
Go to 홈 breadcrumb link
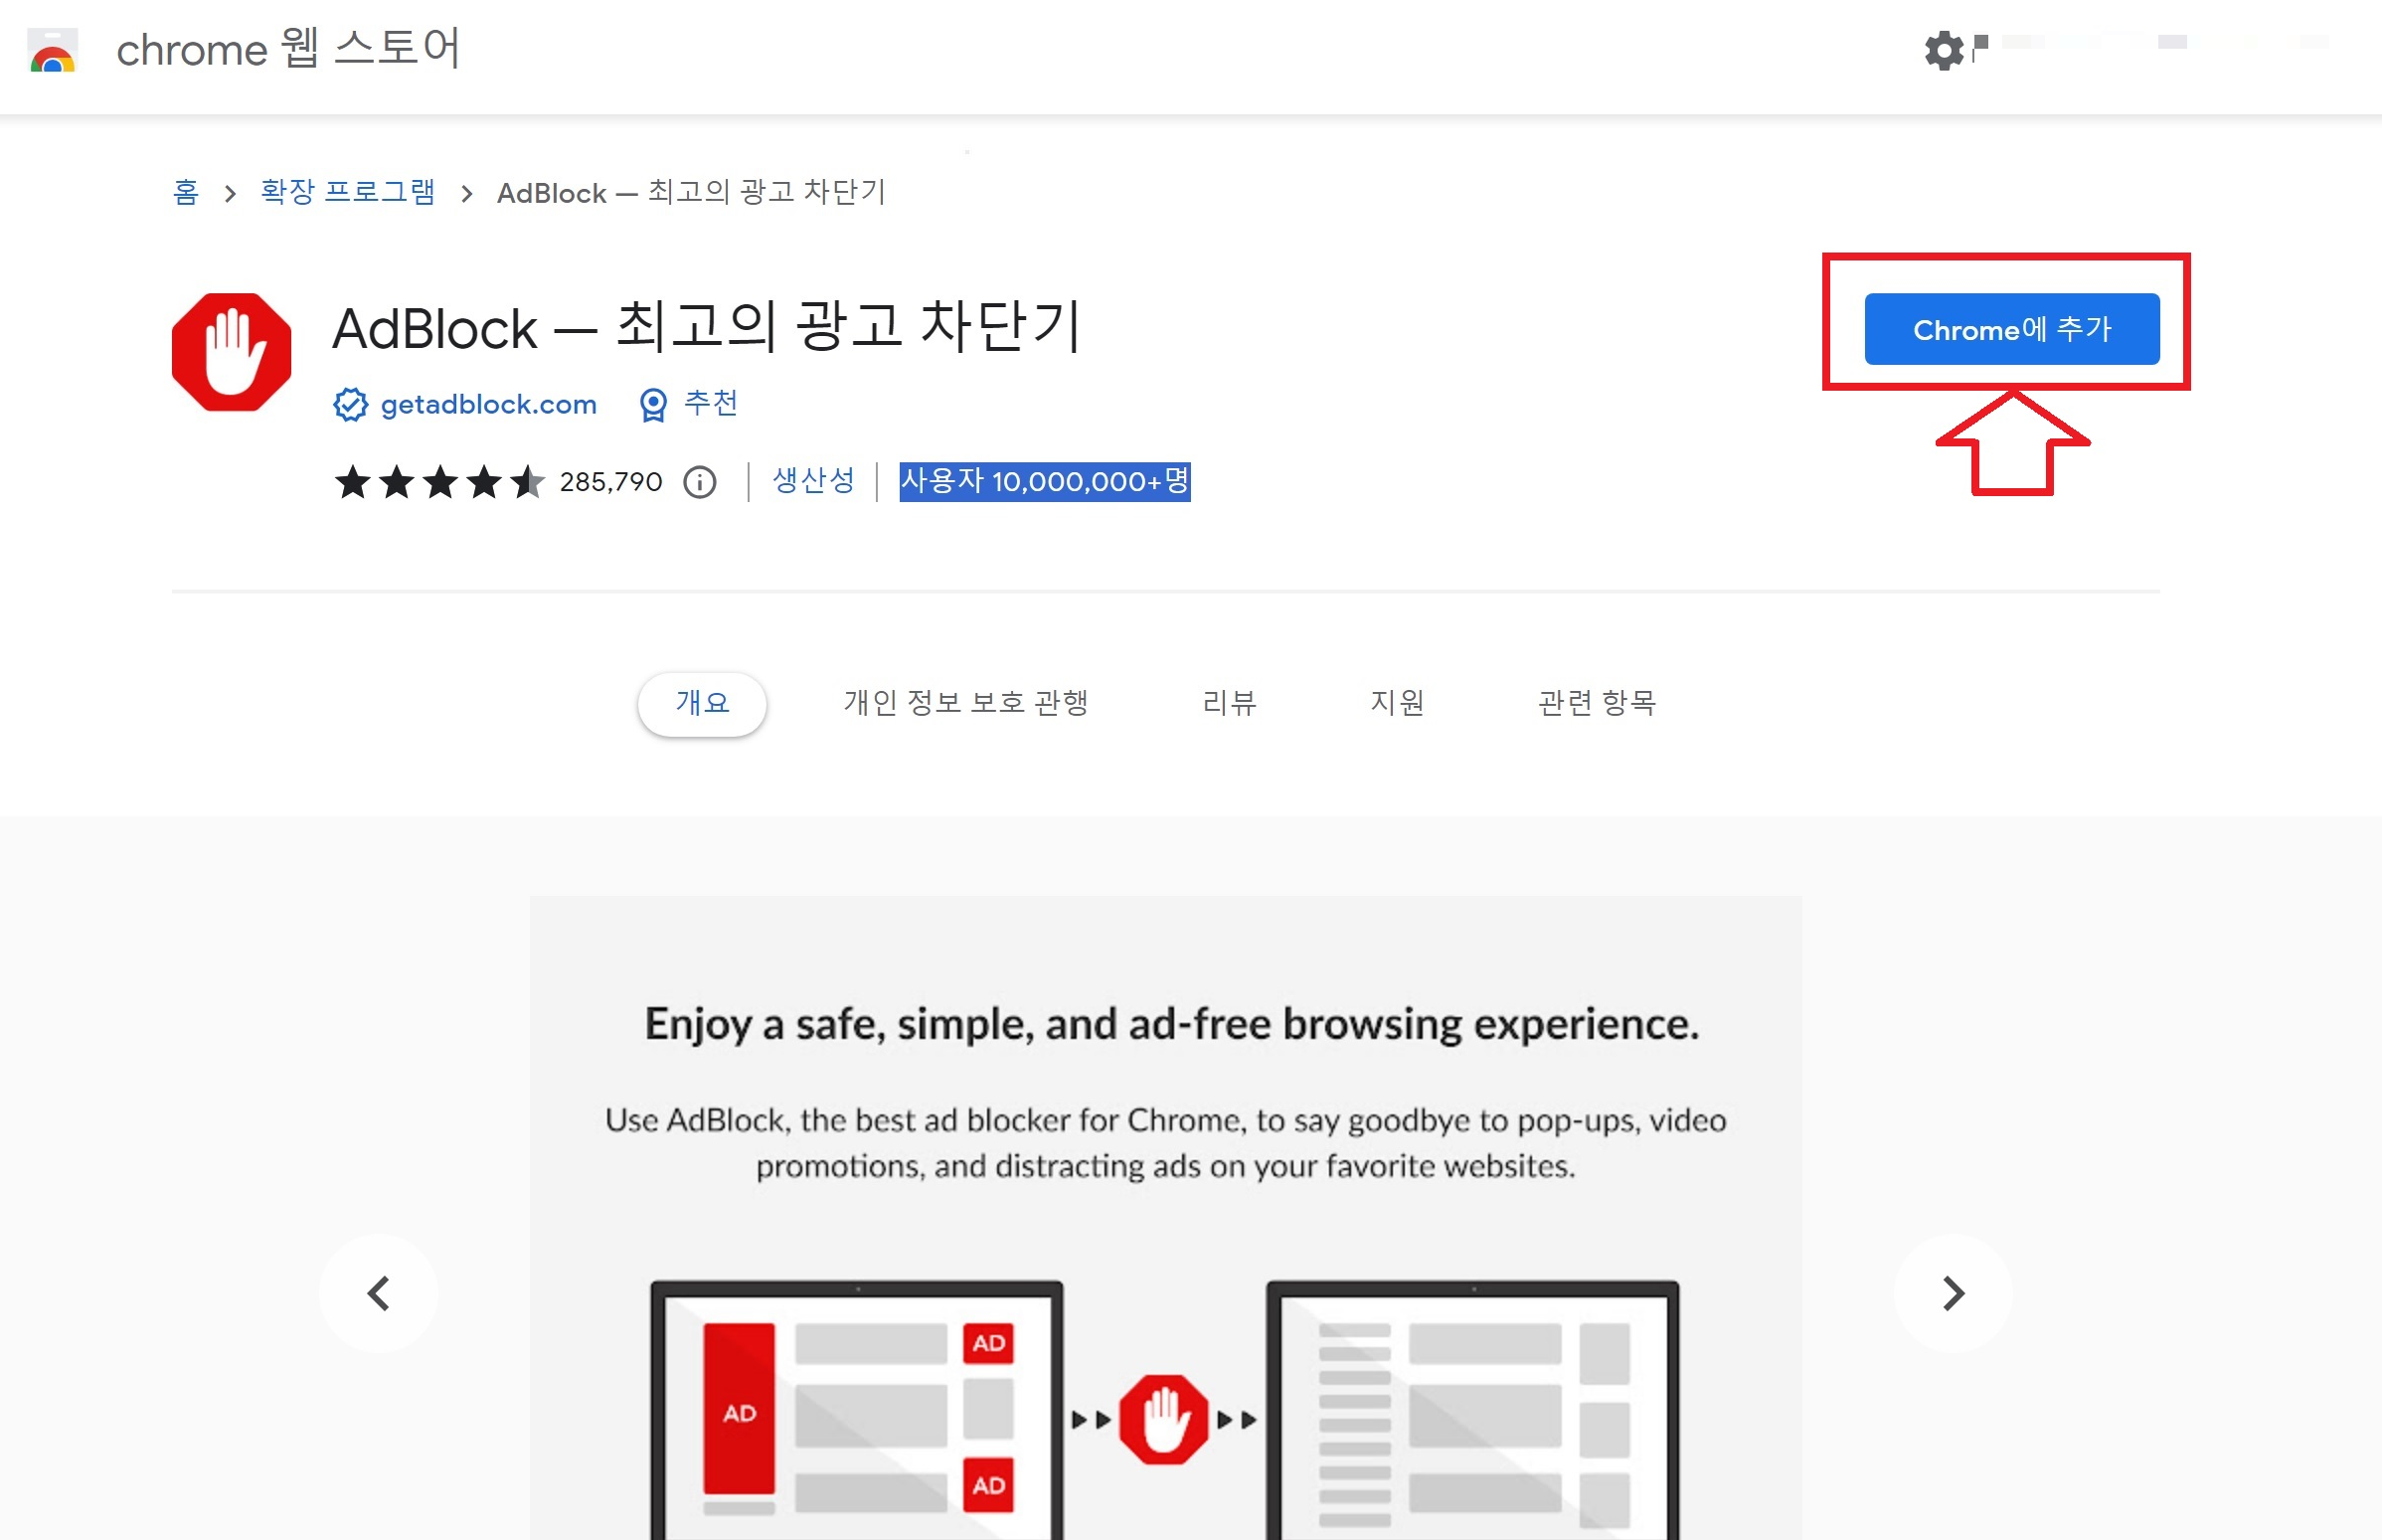186,191
